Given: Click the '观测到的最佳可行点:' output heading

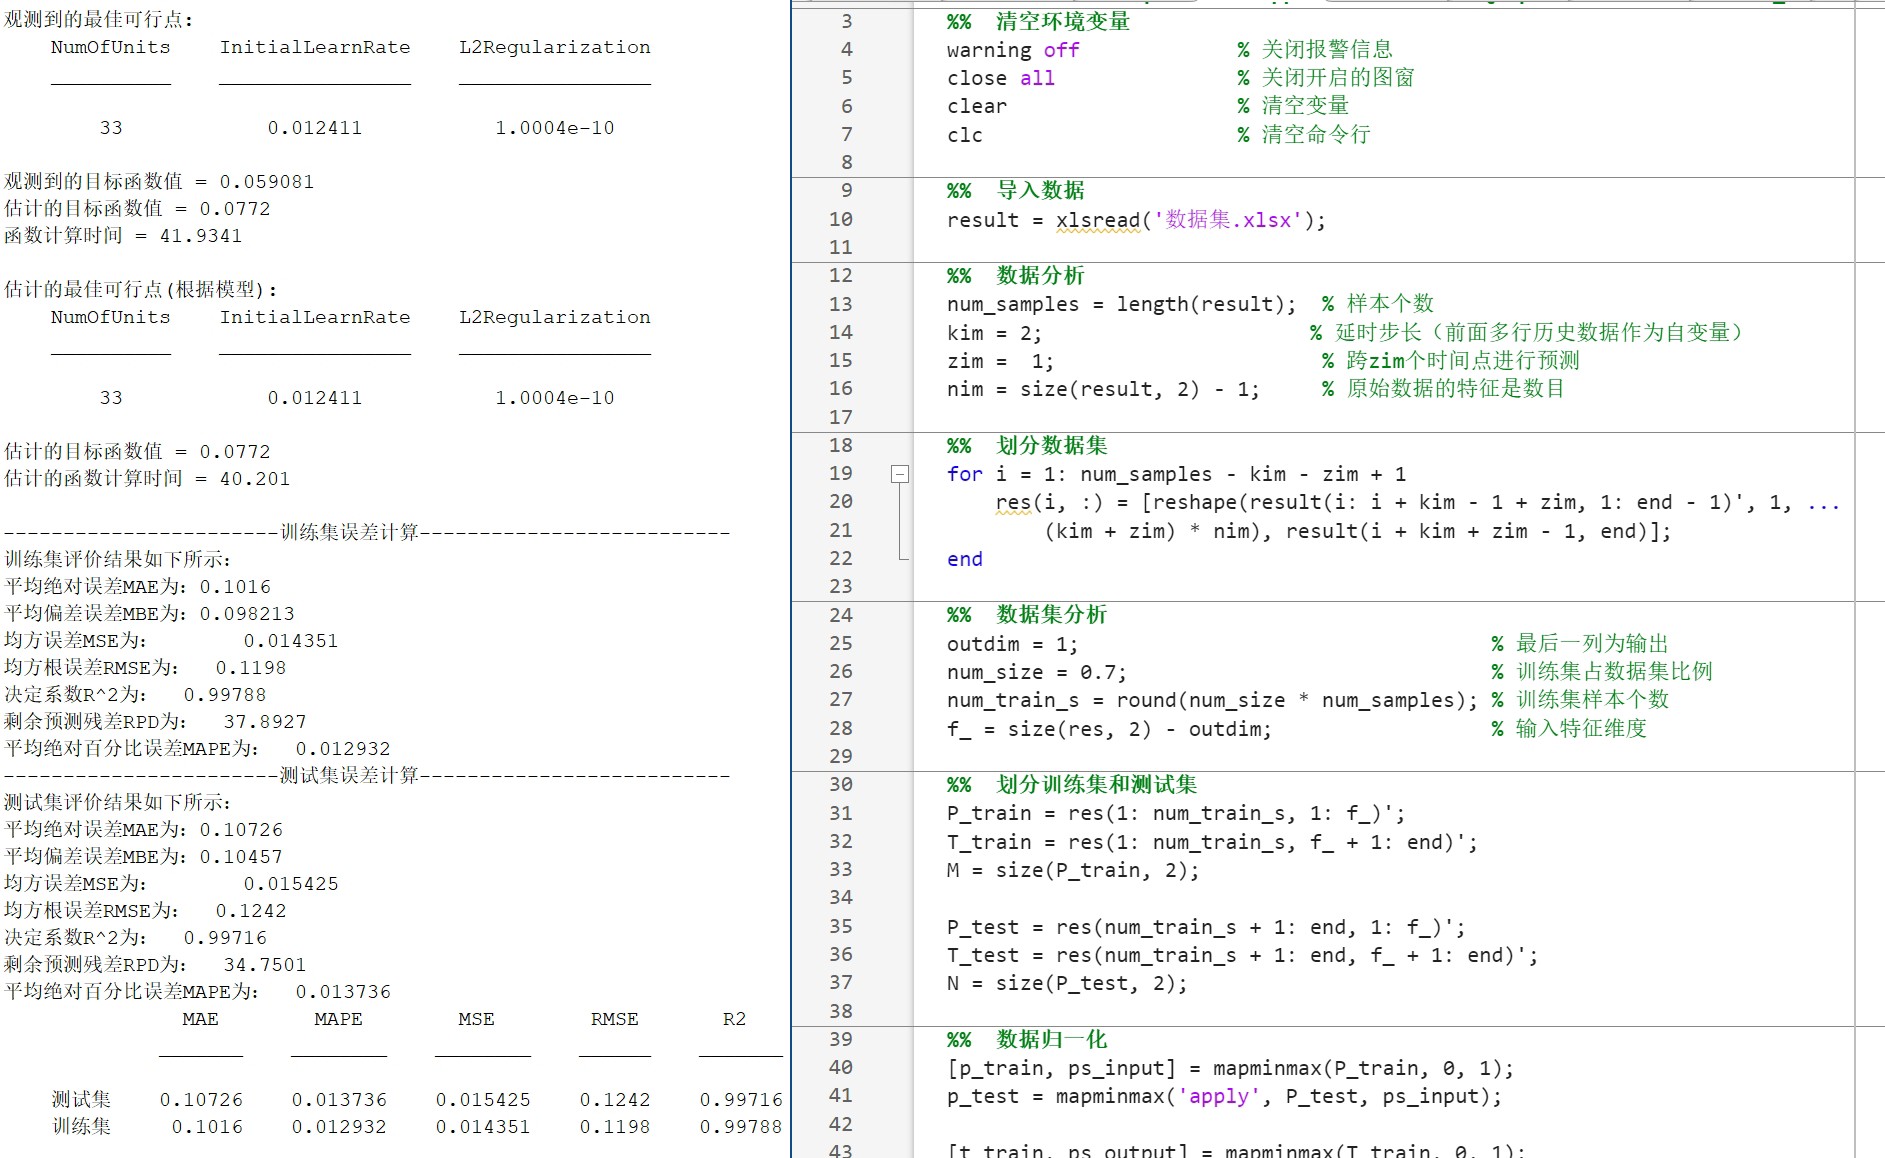Looking at the screenshot, I should tap(99, 19).
